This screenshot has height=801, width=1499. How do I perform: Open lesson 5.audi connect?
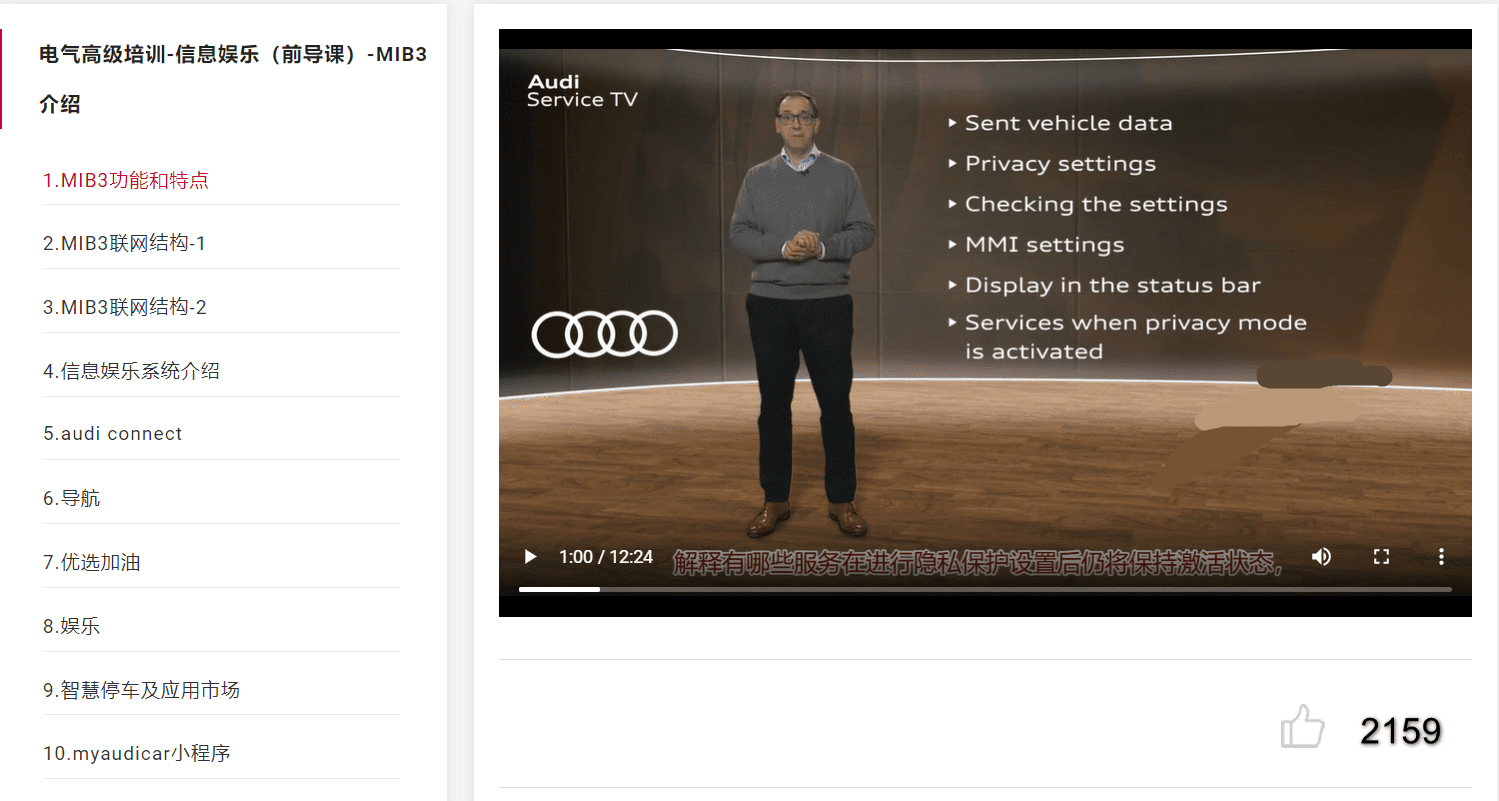coord(112,434)
